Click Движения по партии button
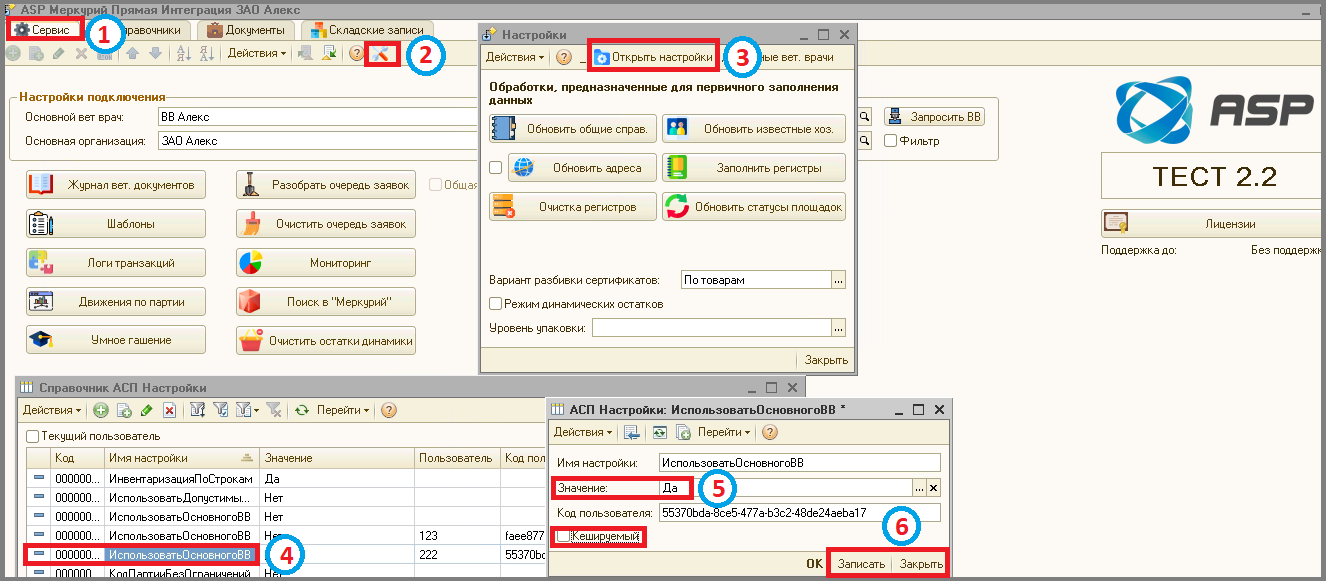Screen dimensions: 1326x581 [x=116, y=301]
